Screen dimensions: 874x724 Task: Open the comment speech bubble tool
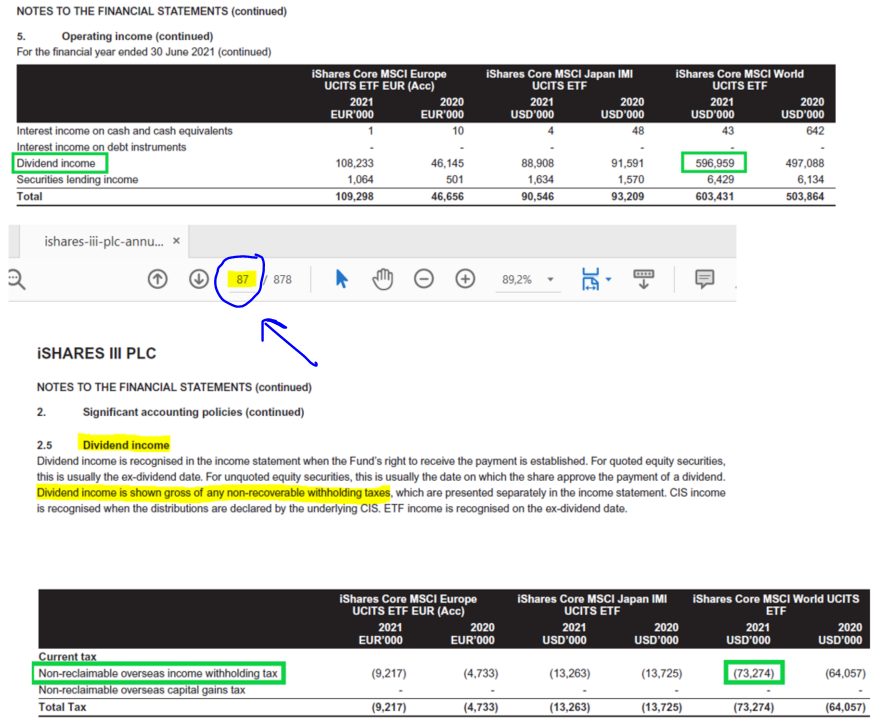coord(705,279)
